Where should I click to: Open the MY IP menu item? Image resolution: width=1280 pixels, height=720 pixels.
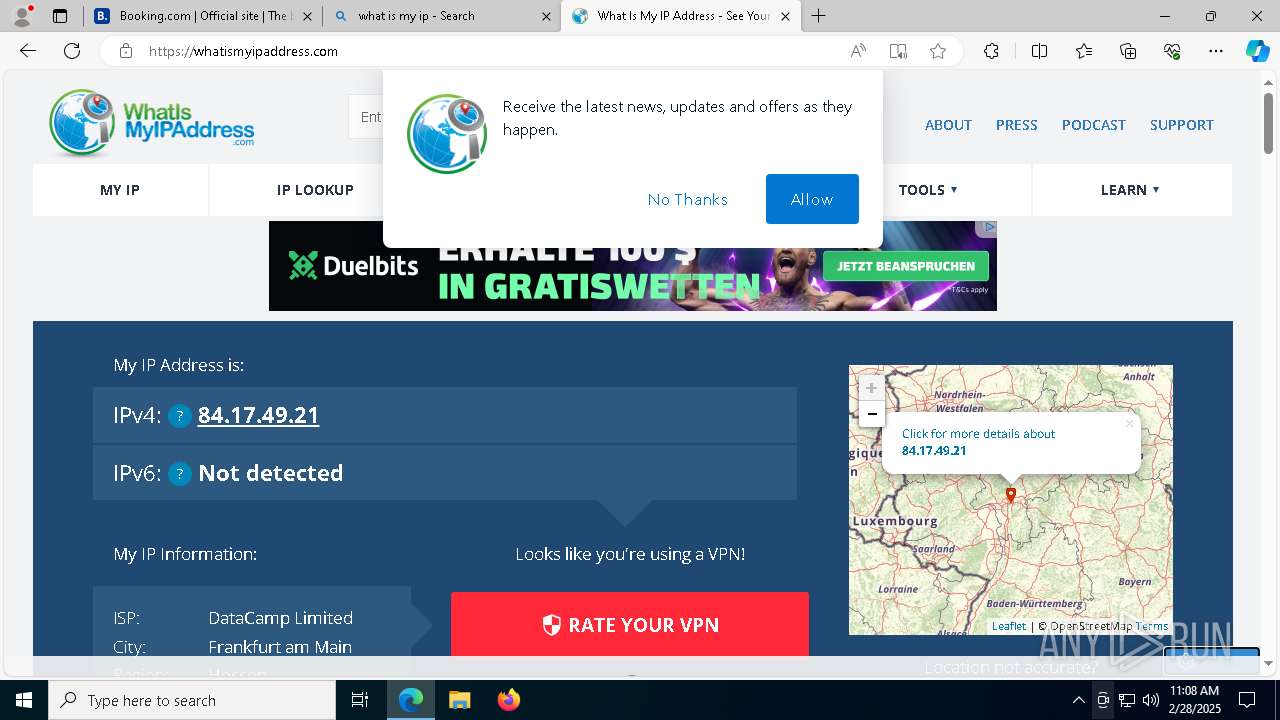pos(120,190)
